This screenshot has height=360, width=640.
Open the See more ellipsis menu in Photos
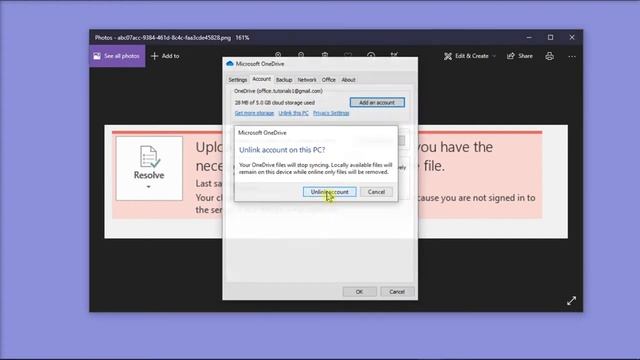(572, 56)
